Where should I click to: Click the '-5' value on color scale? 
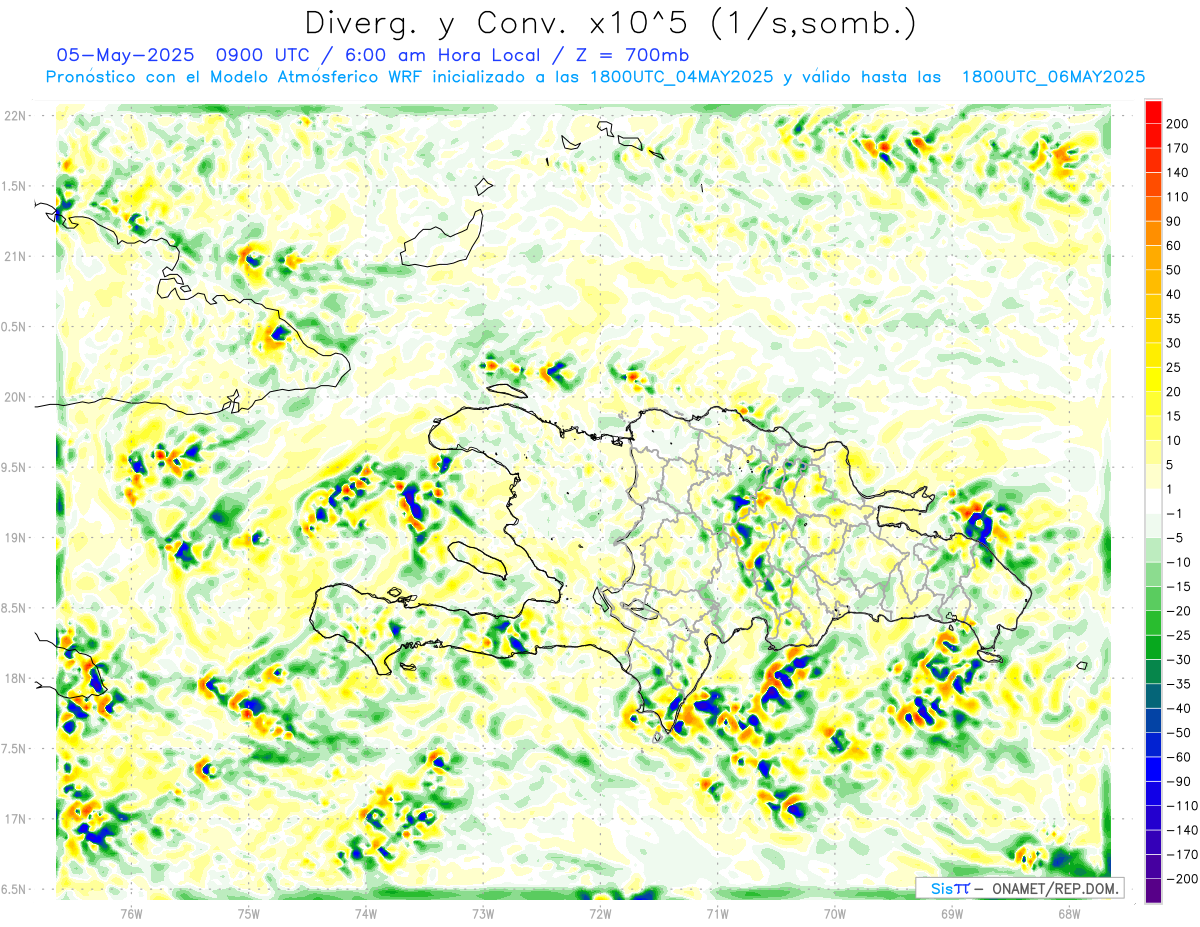click(x=1178, y=538)
